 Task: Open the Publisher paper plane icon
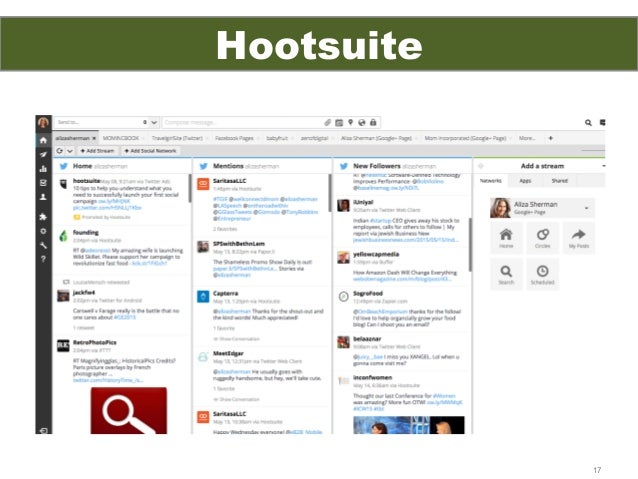point(43,155)
